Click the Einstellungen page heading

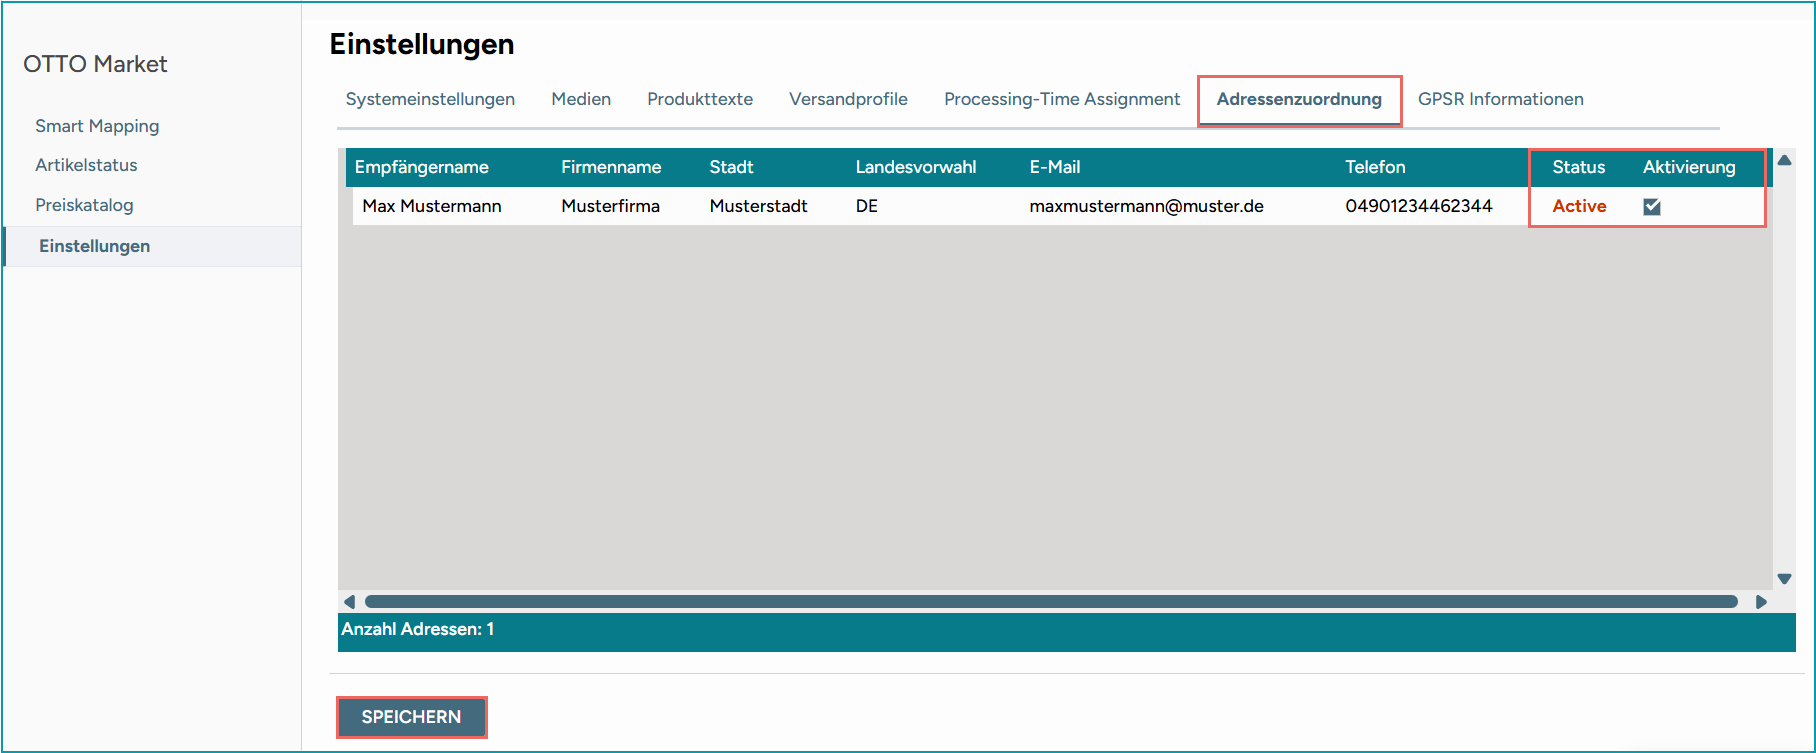tap(422, 44)
